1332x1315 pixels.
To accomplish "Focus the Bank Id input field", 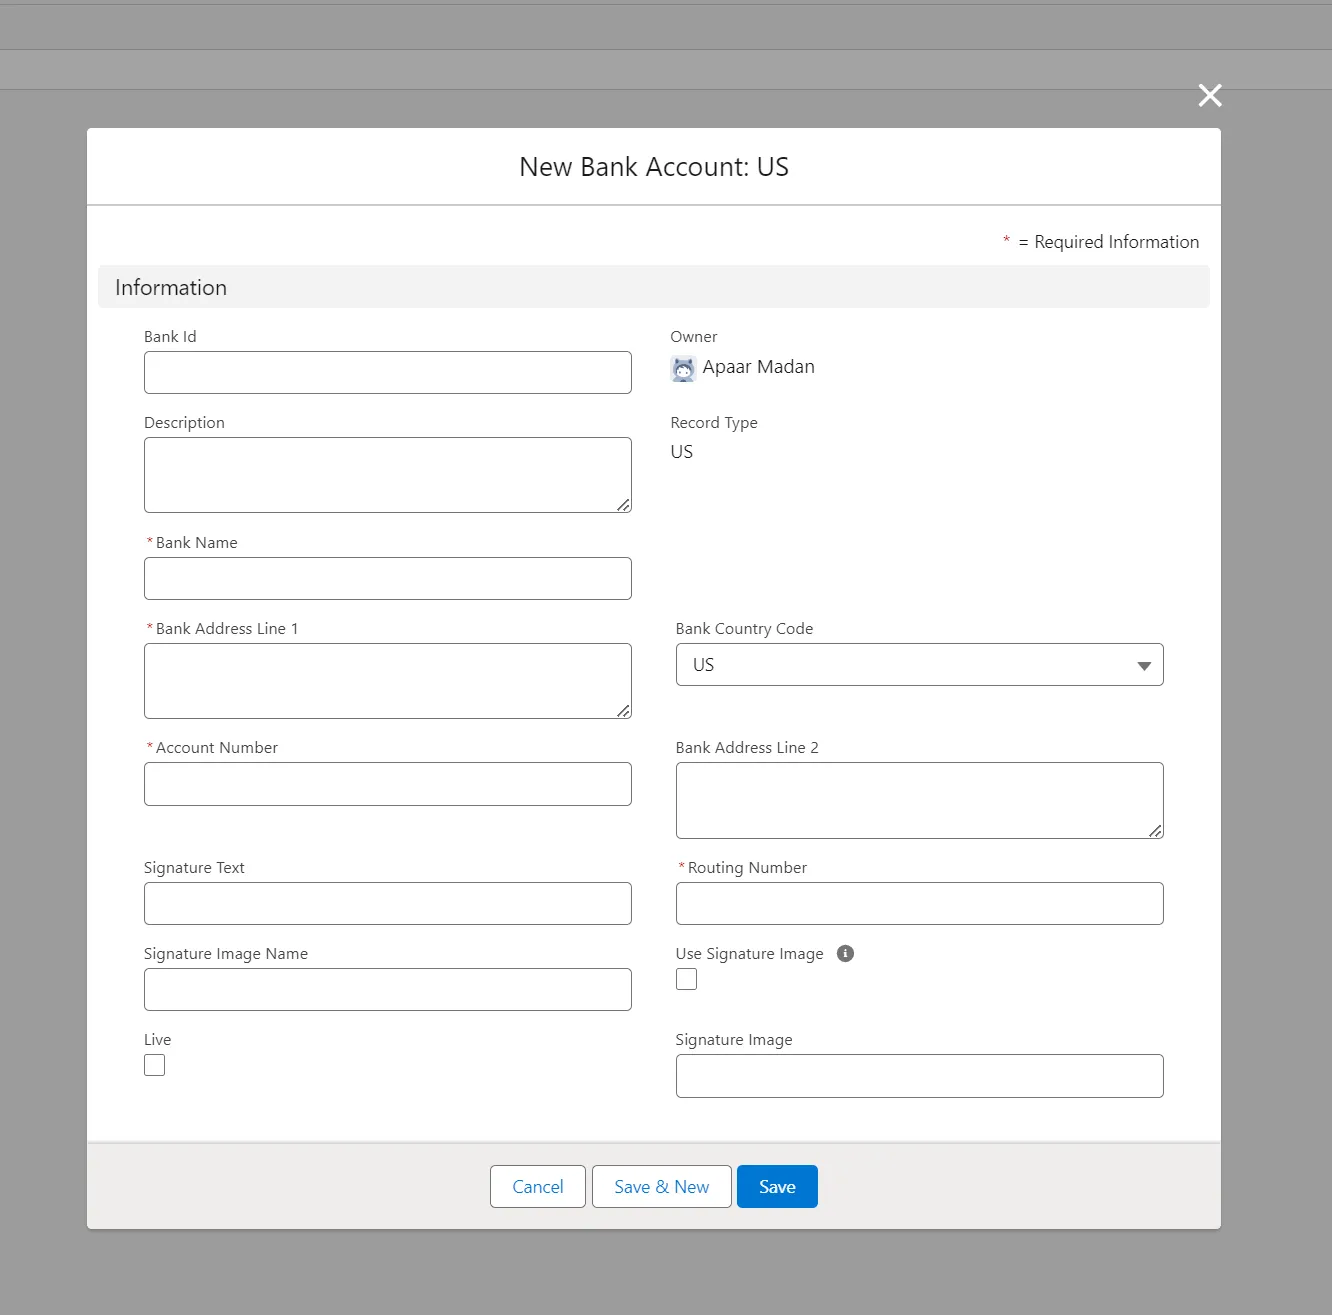I will (387, 373).
